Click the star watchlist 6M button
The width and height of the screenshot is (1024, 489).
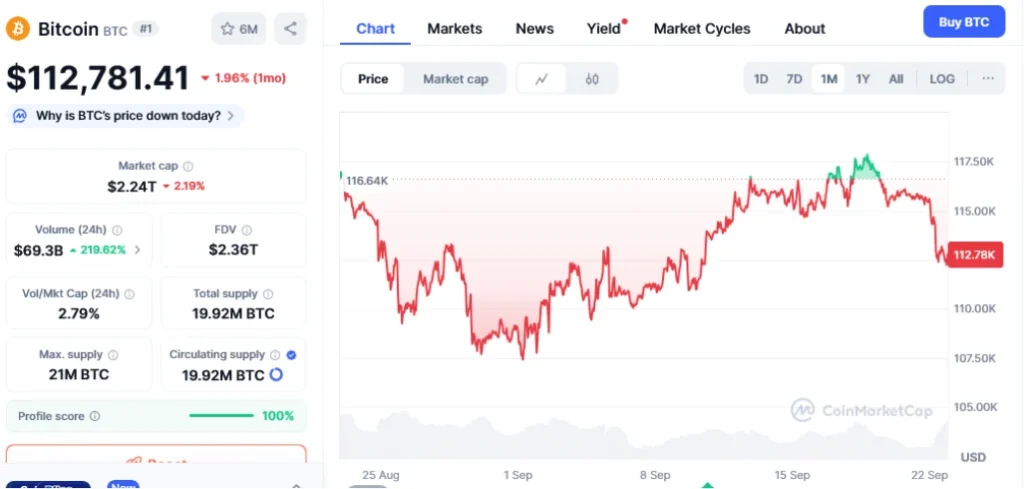[238, 28]
